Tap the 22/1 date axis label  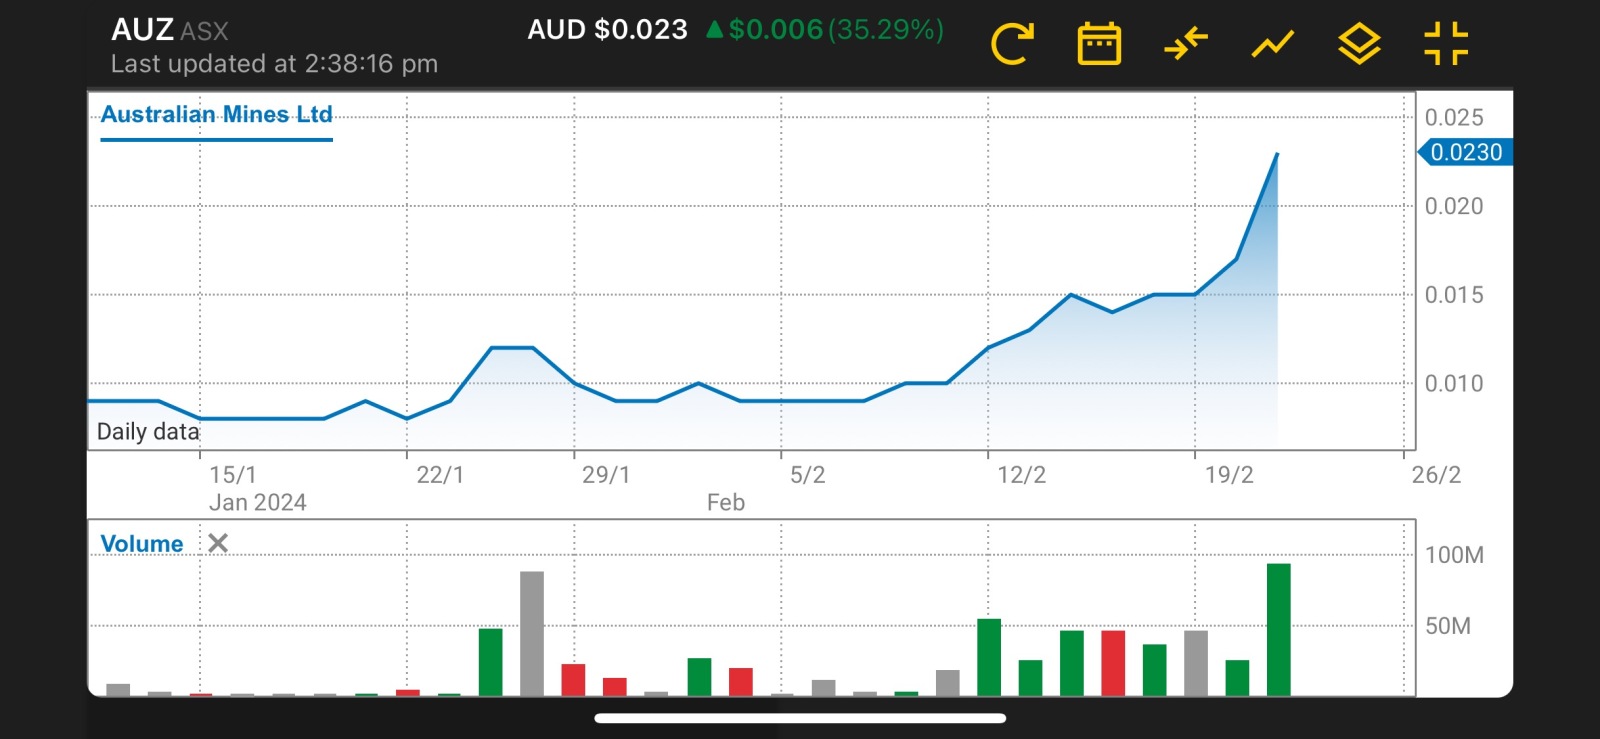click(x=440, y=475)
